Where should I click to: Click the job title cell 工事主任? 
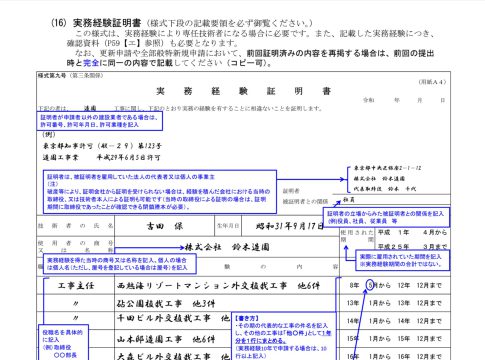(76, 286)
